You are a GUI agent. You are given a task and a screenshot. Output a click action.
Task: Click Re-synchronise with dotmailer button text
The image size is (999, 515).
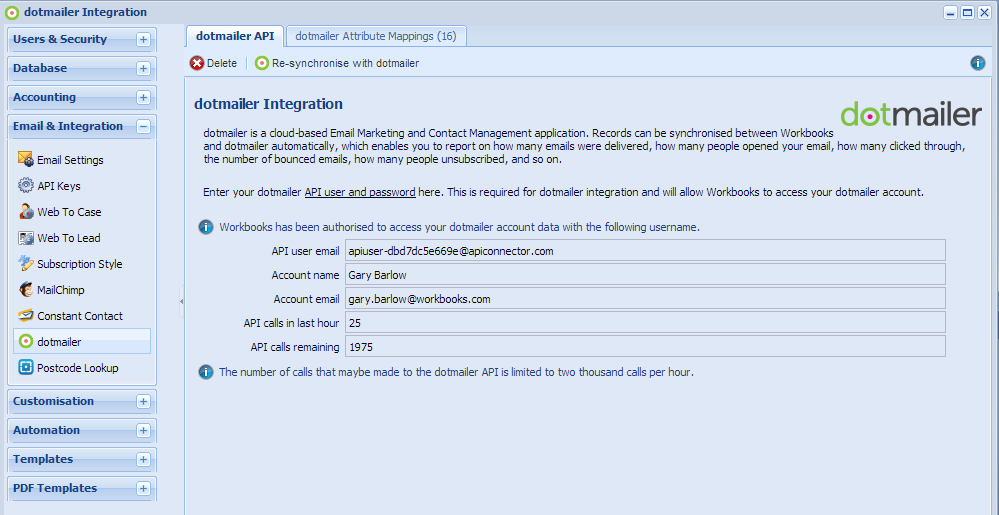pyautogui.click(x=345, y=63)
